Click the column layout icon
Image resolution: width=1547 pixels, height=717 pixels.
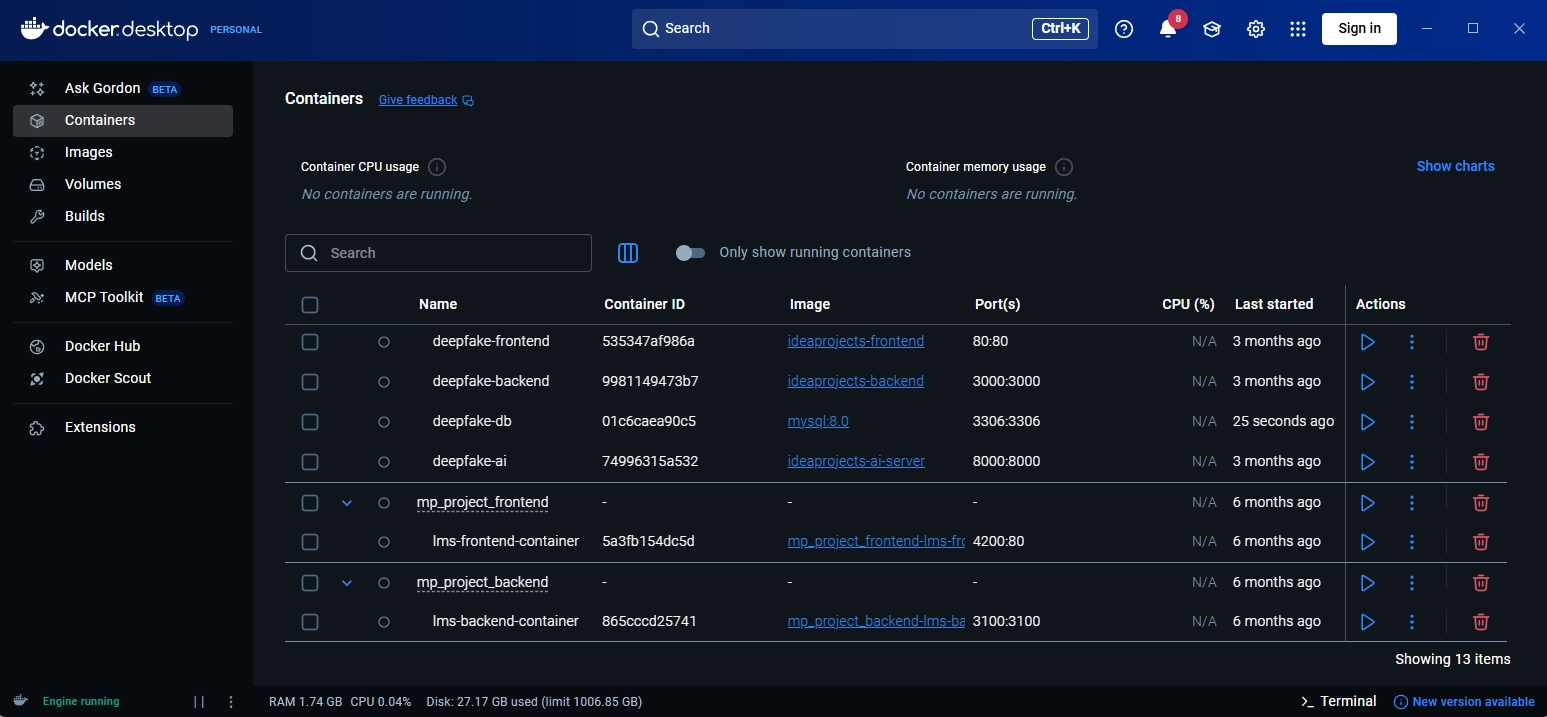tap(628, 253)
